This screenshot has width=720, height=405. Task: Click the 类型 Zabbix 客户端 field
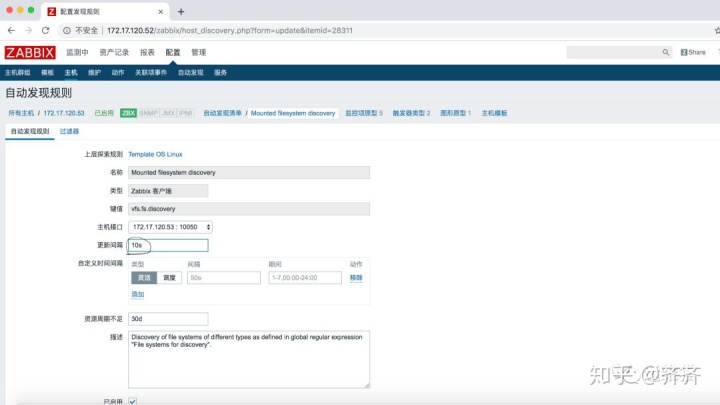click(x=168, y=191)
